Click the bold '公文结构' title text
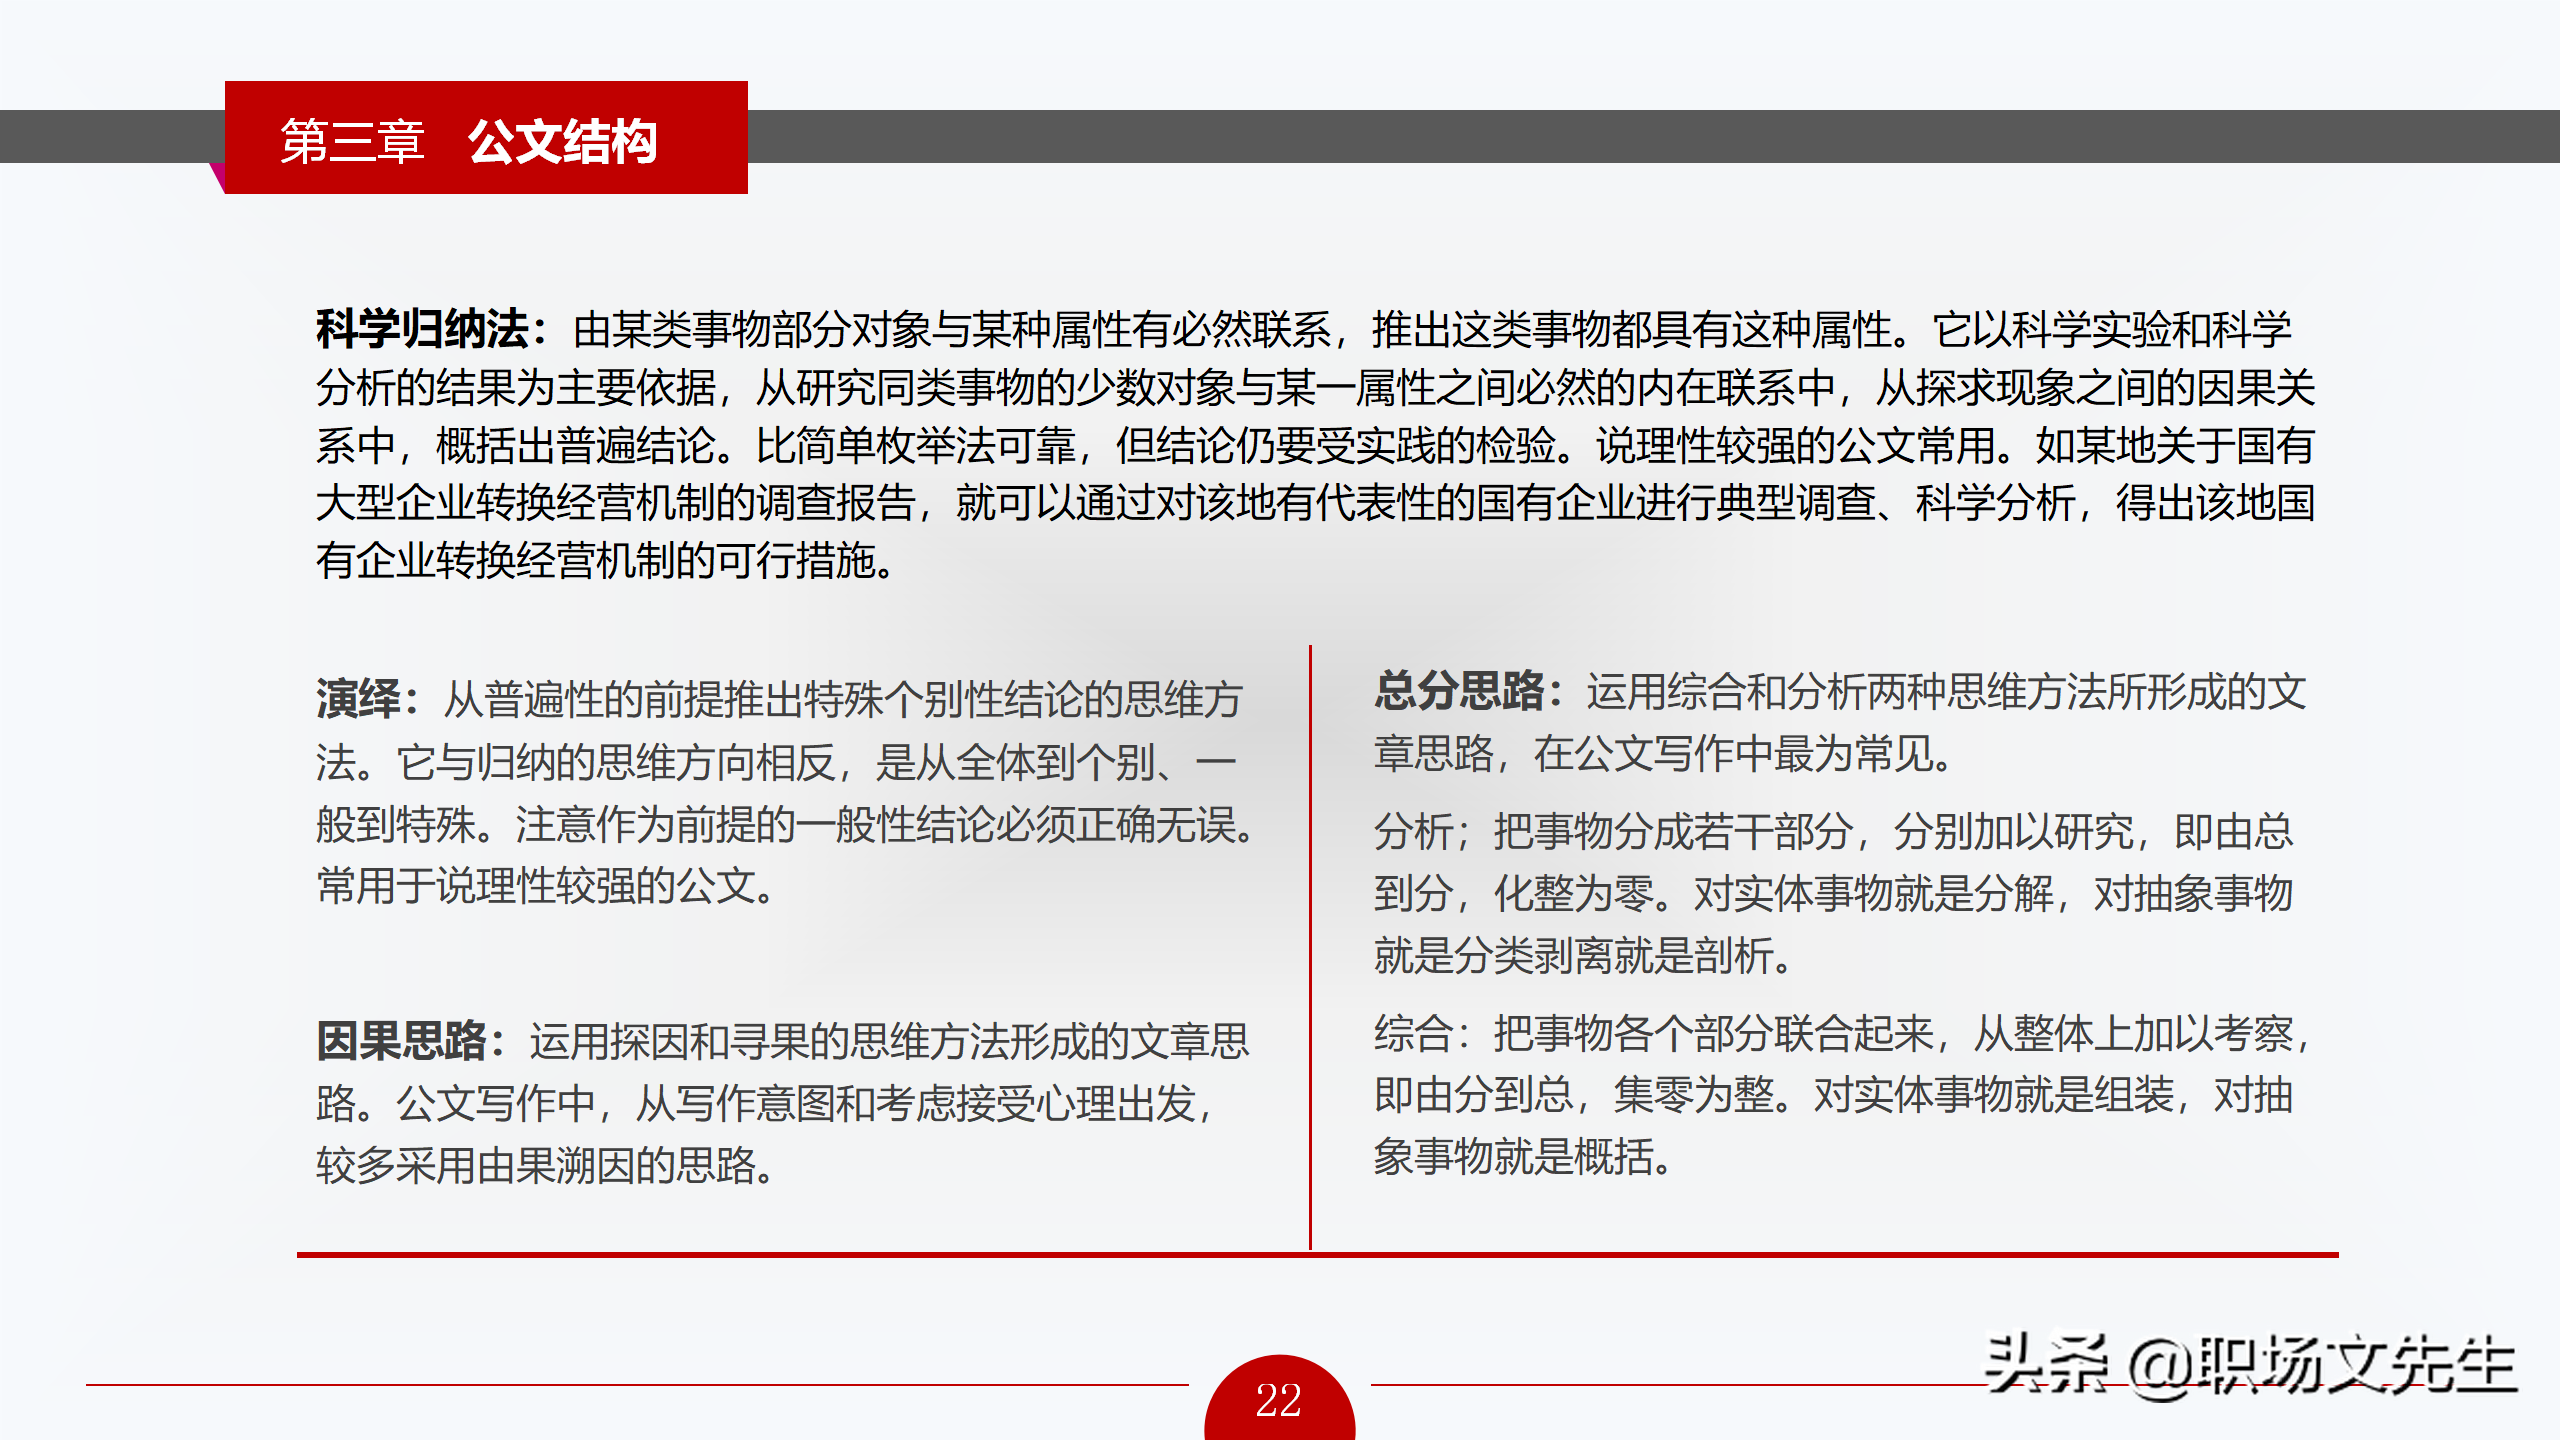The height and width of the screenshot is (1440, 2560). [562, 141]
